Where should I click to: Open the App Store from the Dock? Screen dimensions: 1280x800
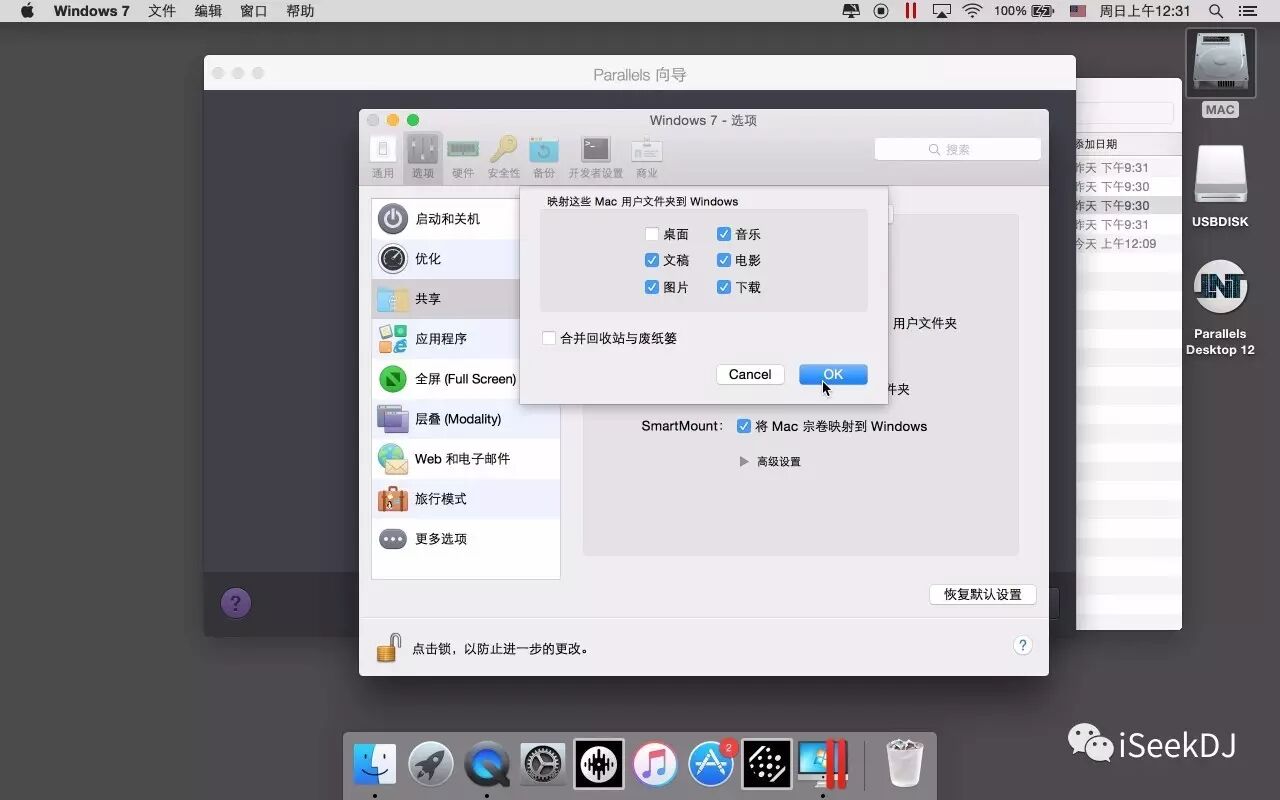[x=711, y=765]
